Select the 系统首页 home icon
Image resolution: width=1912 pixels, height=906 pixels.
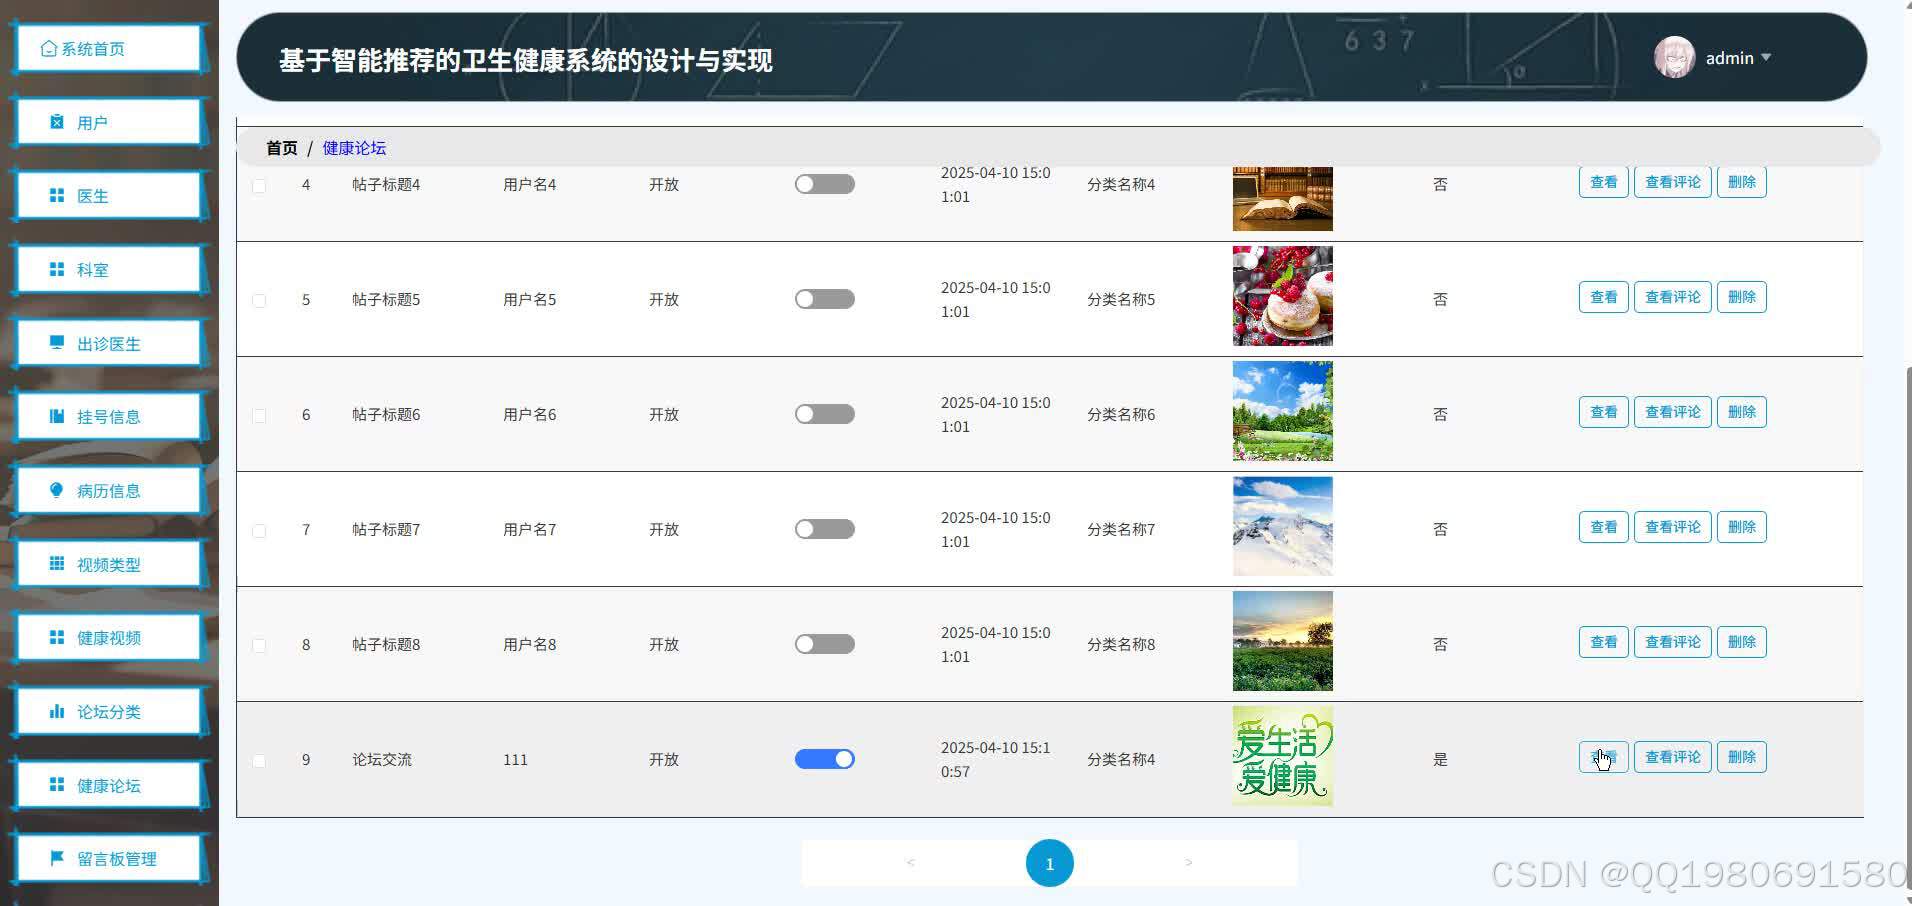click(x=47, y=47)
